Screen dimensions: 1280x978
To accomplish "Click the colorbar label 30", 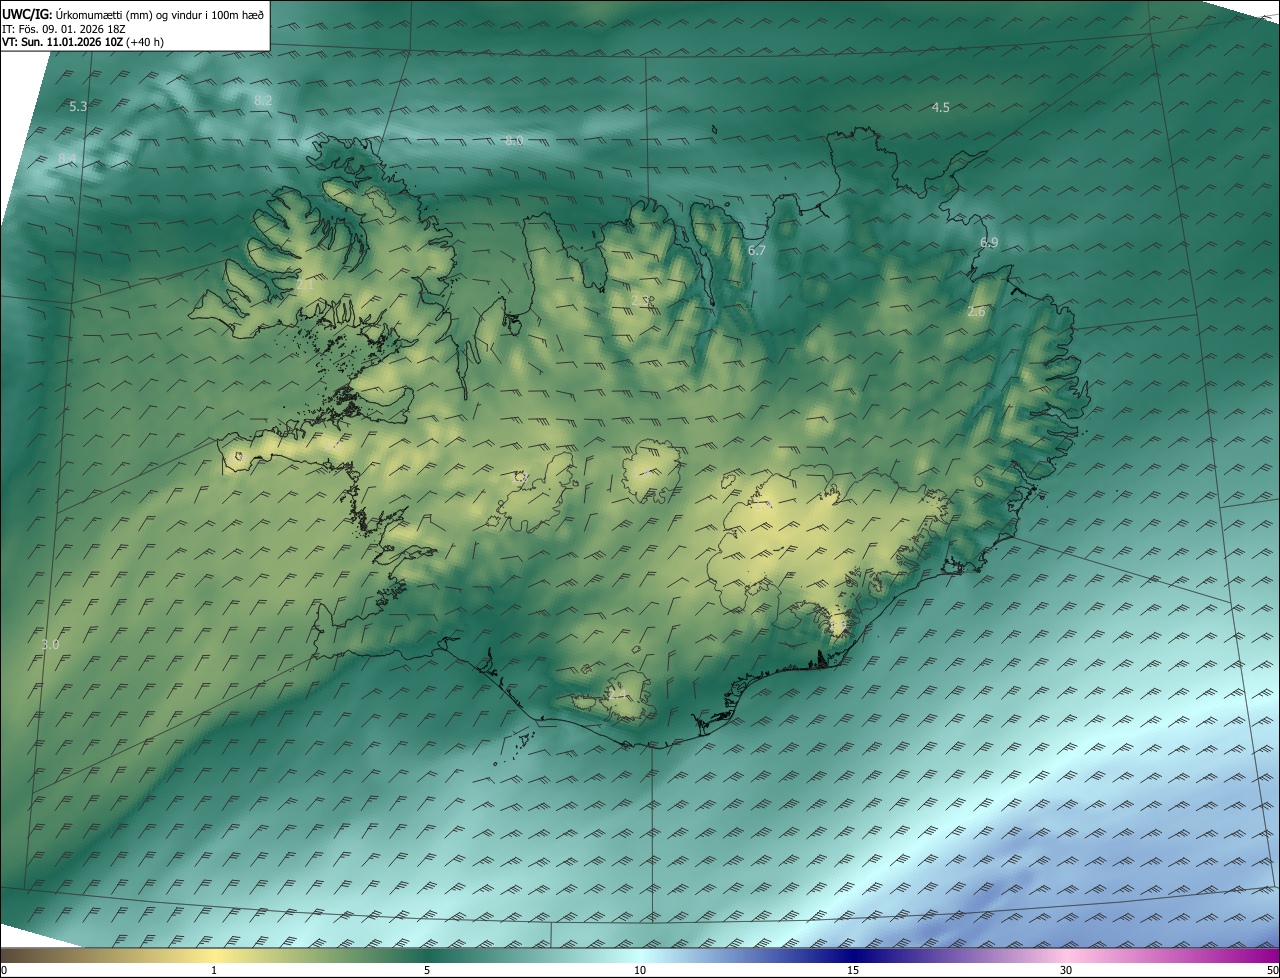I will pos(1066,970).
